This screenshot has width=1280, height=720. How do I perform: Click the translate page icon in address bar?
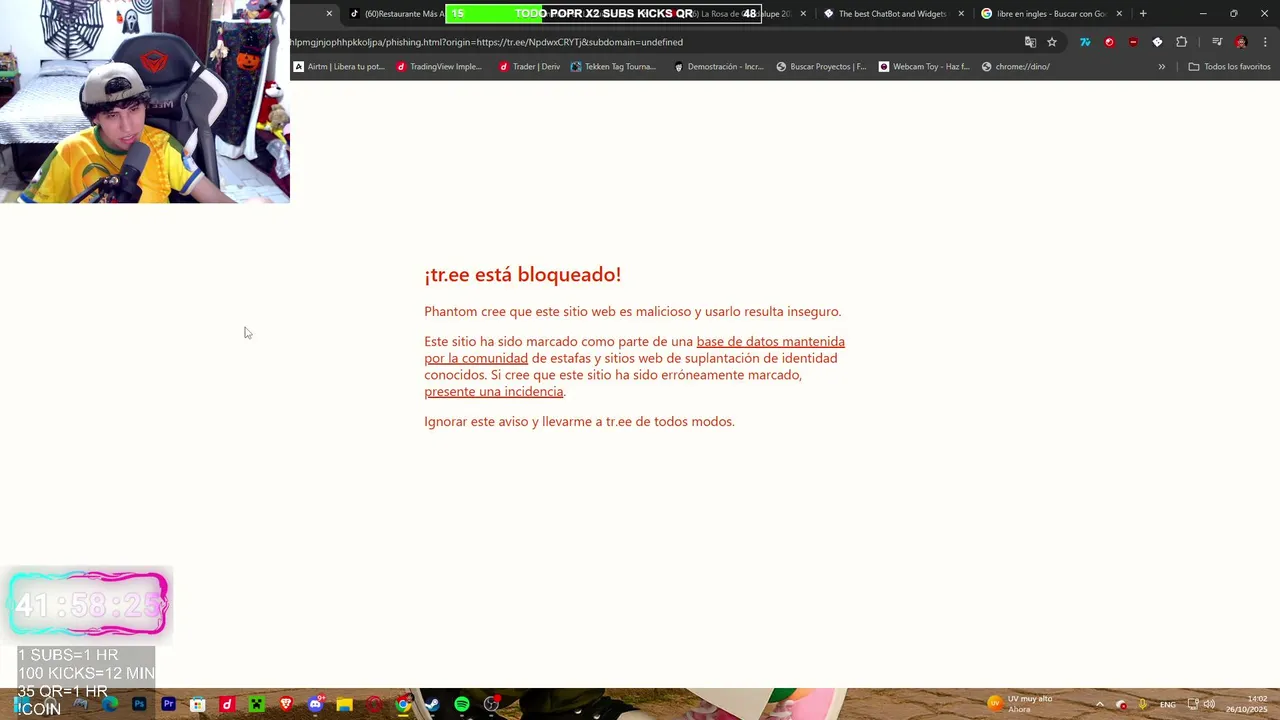click(1030, 42)
